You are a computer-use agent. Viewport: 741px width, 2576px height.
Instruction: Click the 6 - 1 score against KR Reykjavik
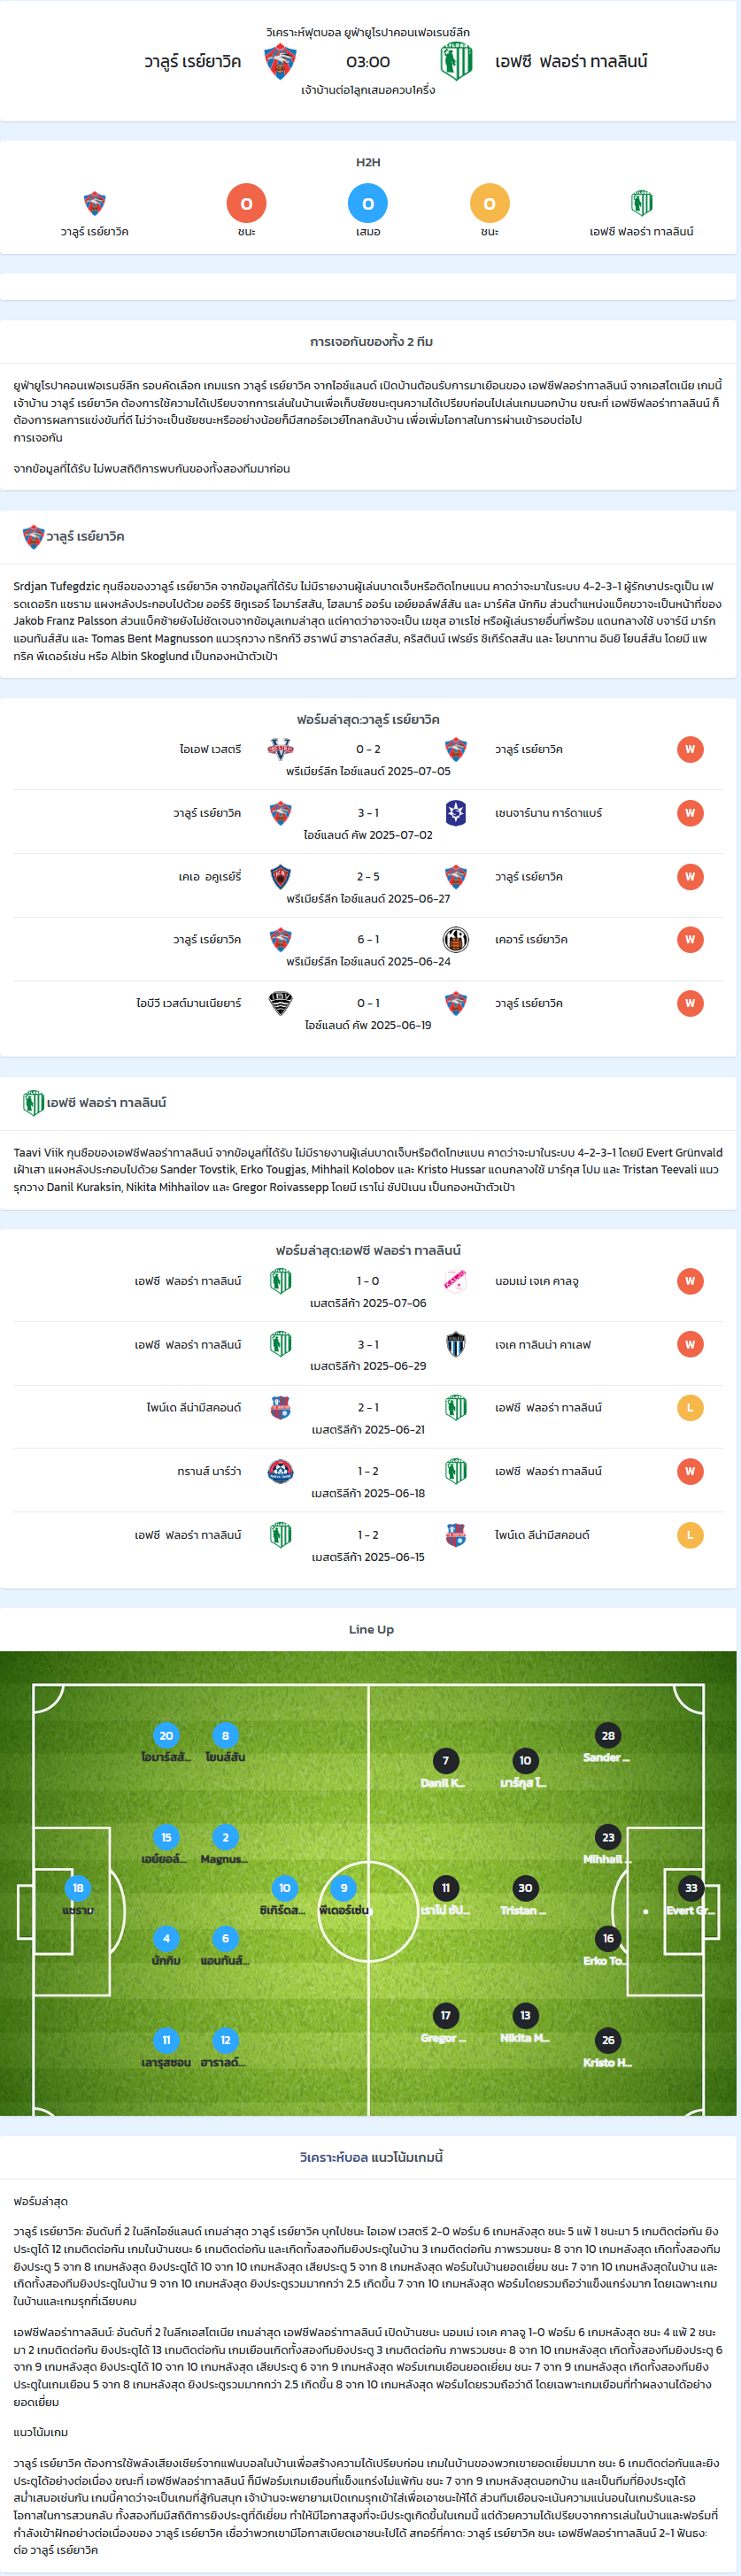pos(368,940)
